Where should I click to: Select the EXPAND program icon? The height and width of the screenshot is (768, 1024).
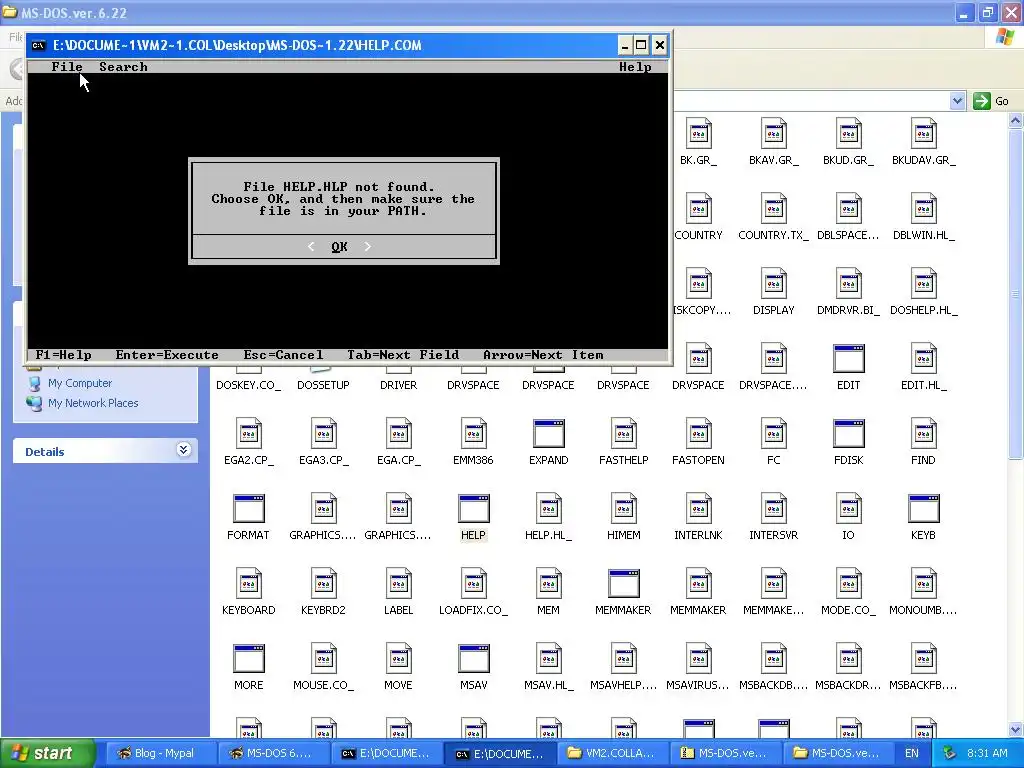click(x=549, y=434)
